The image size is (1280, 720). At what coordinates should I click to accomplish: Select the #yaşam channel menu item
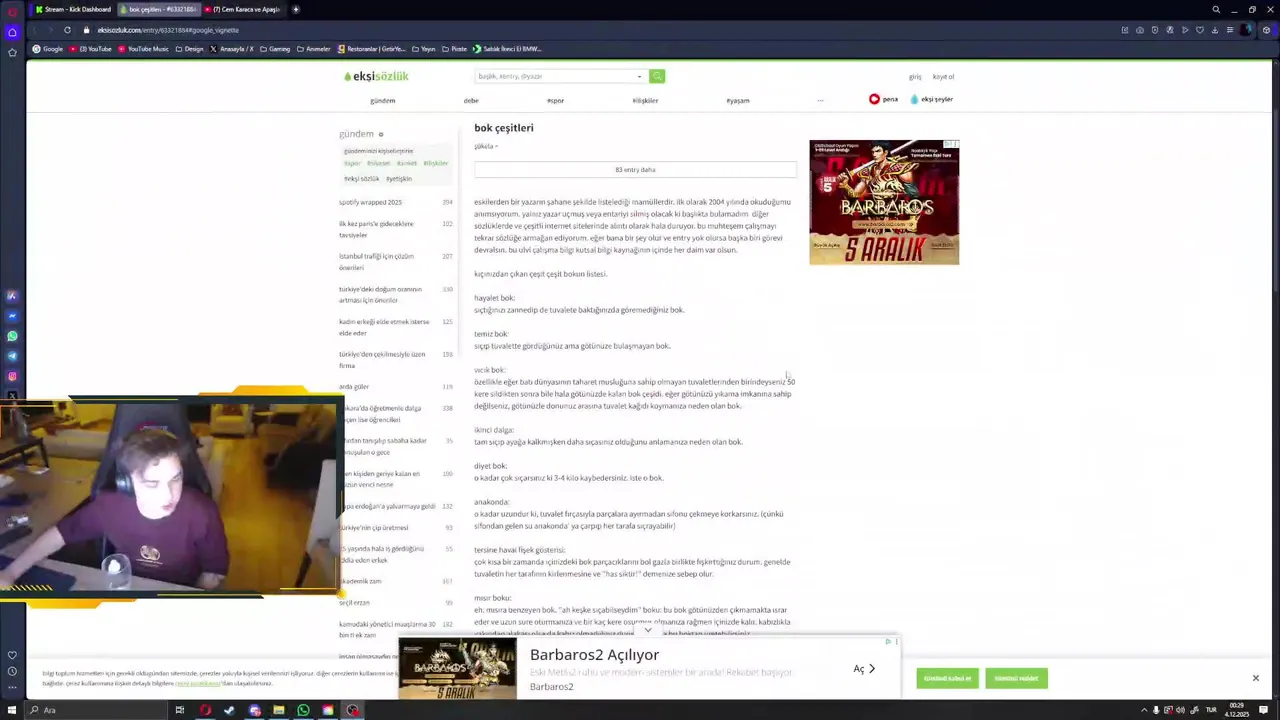[737, 100]
